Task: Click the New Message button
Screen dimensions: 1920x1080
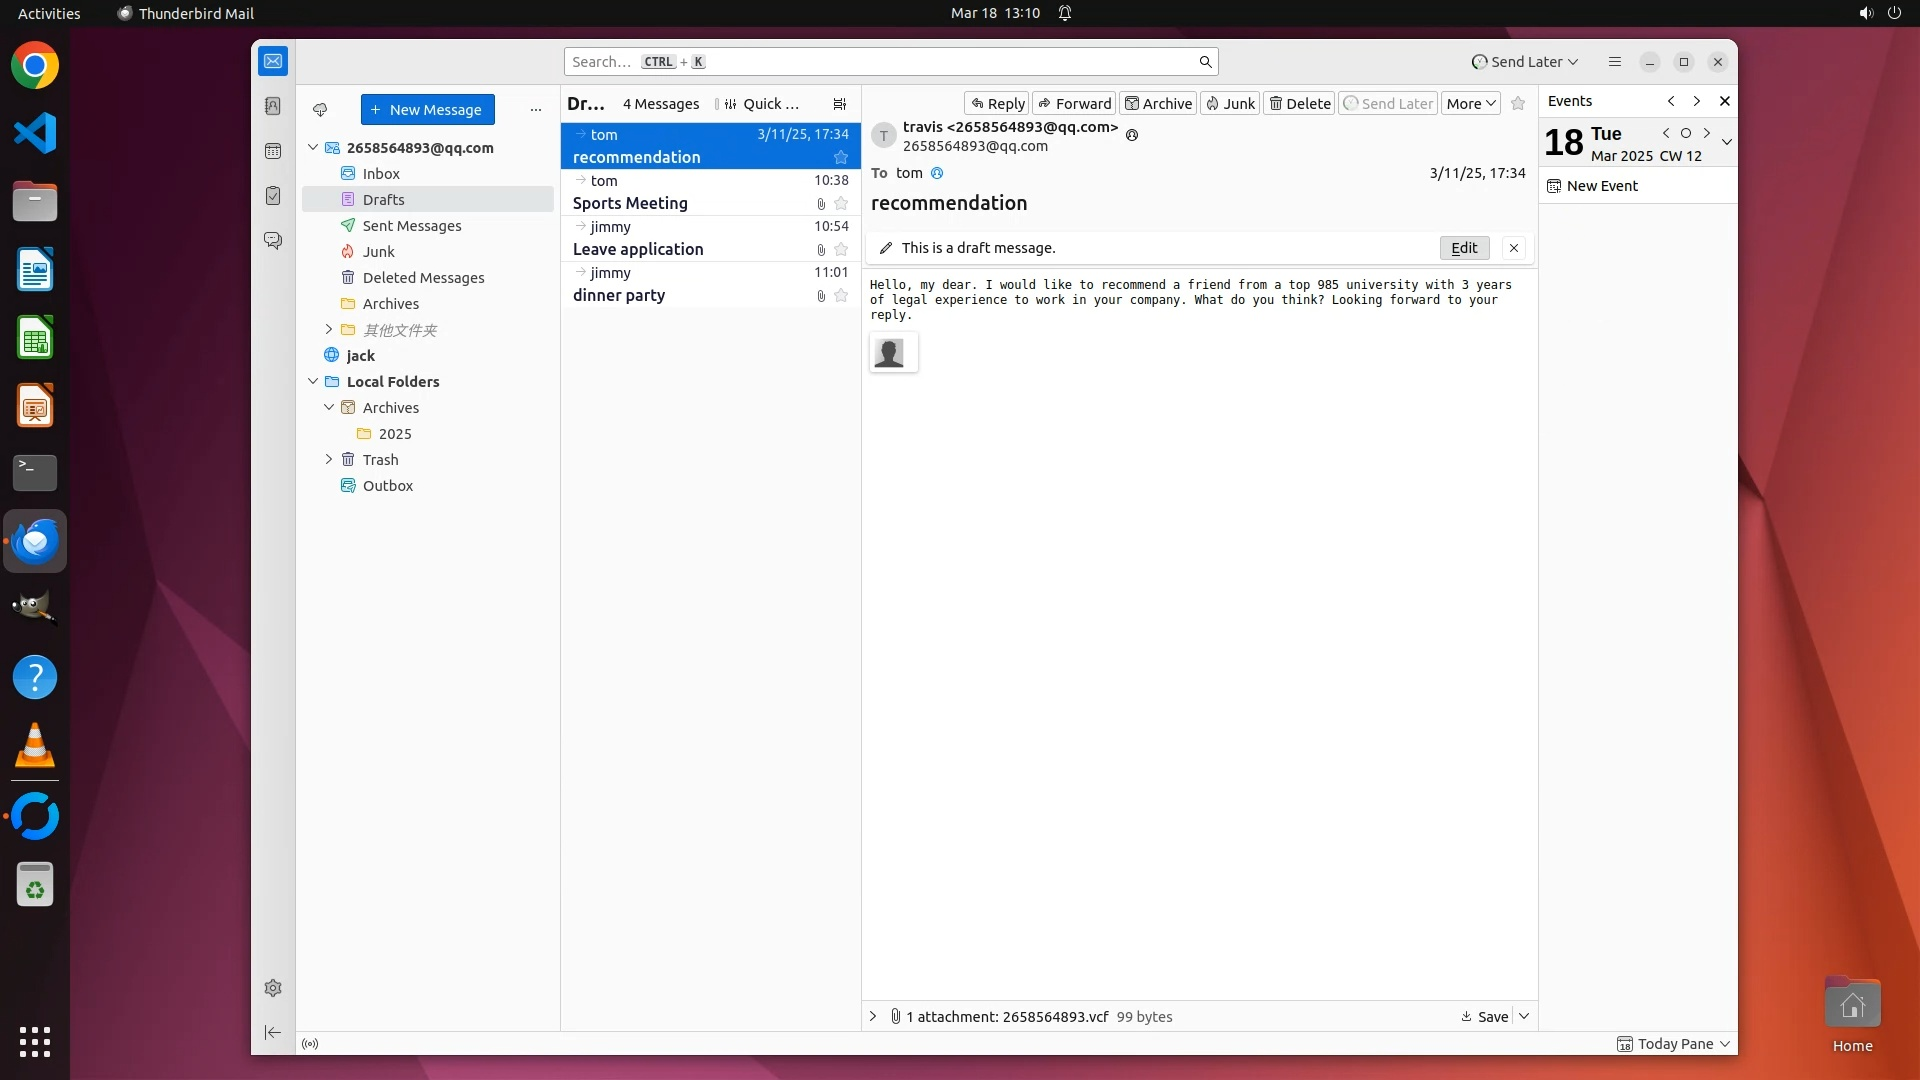Action: pyautogui.click(x=427, y=110)
